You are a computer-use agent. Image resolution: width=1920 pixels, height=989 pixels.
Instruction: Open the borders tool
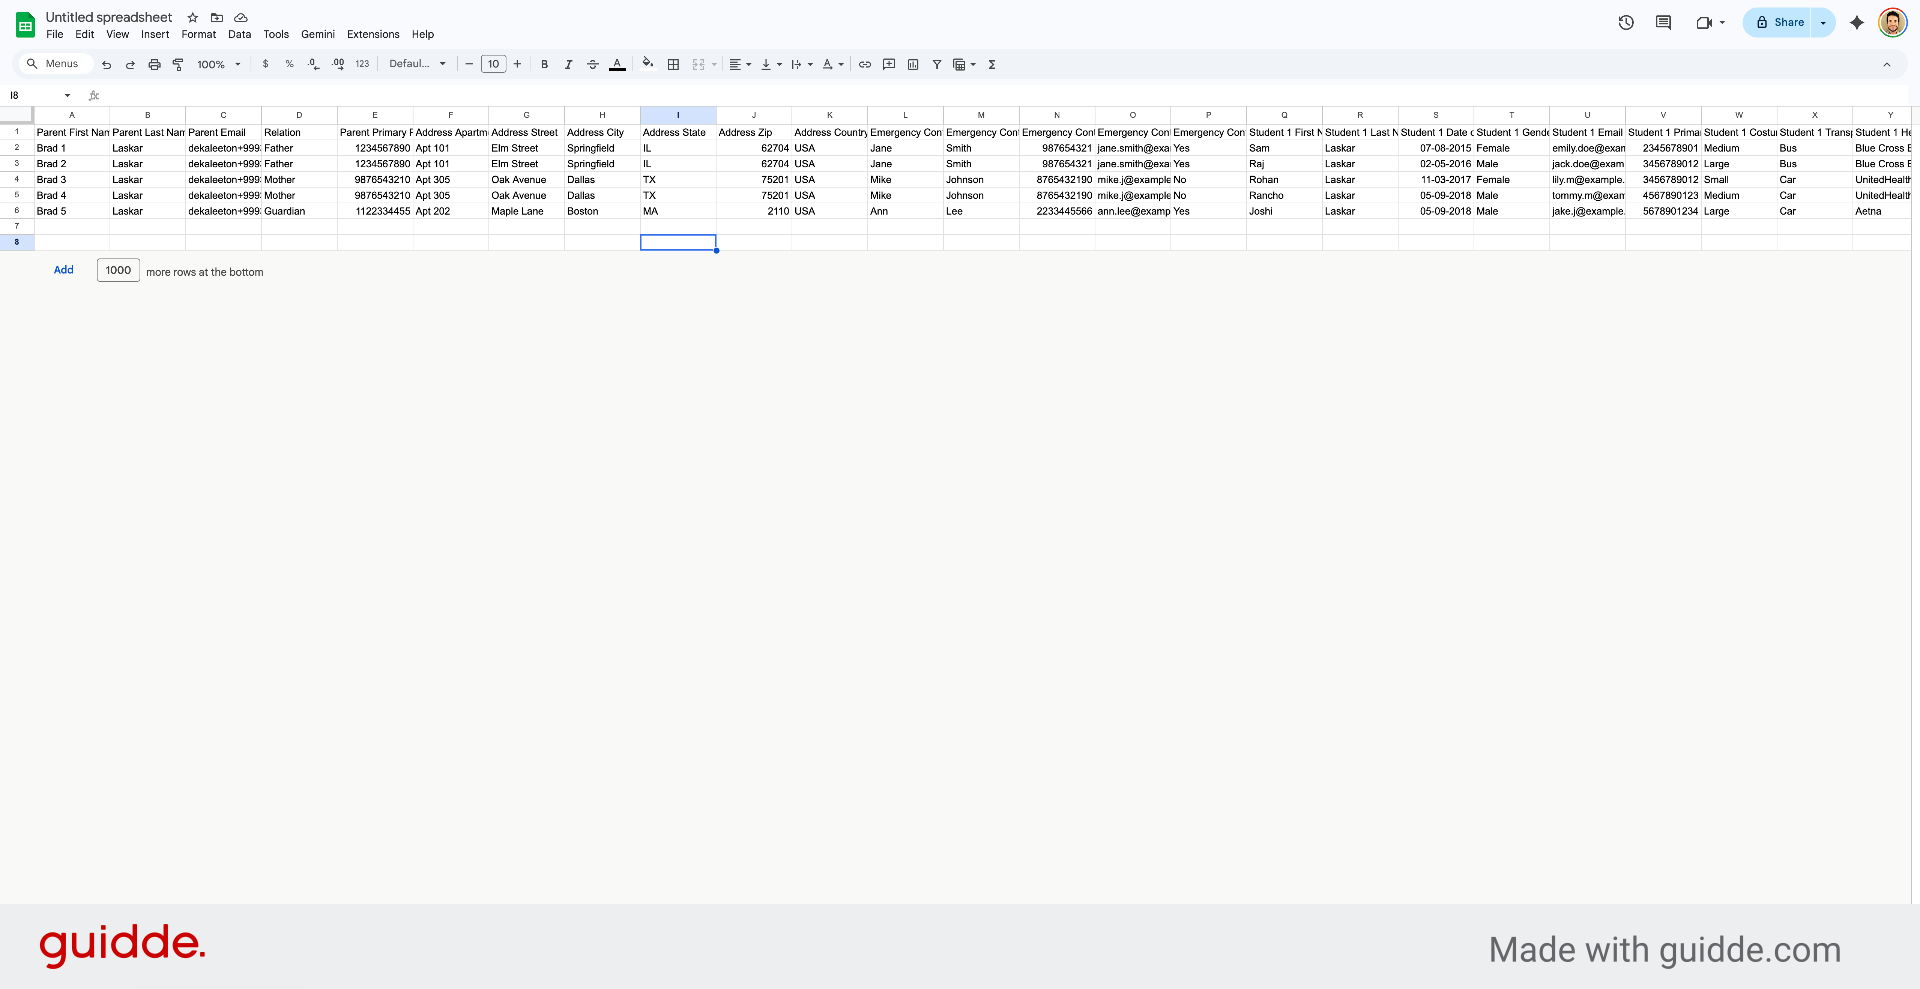674,64
